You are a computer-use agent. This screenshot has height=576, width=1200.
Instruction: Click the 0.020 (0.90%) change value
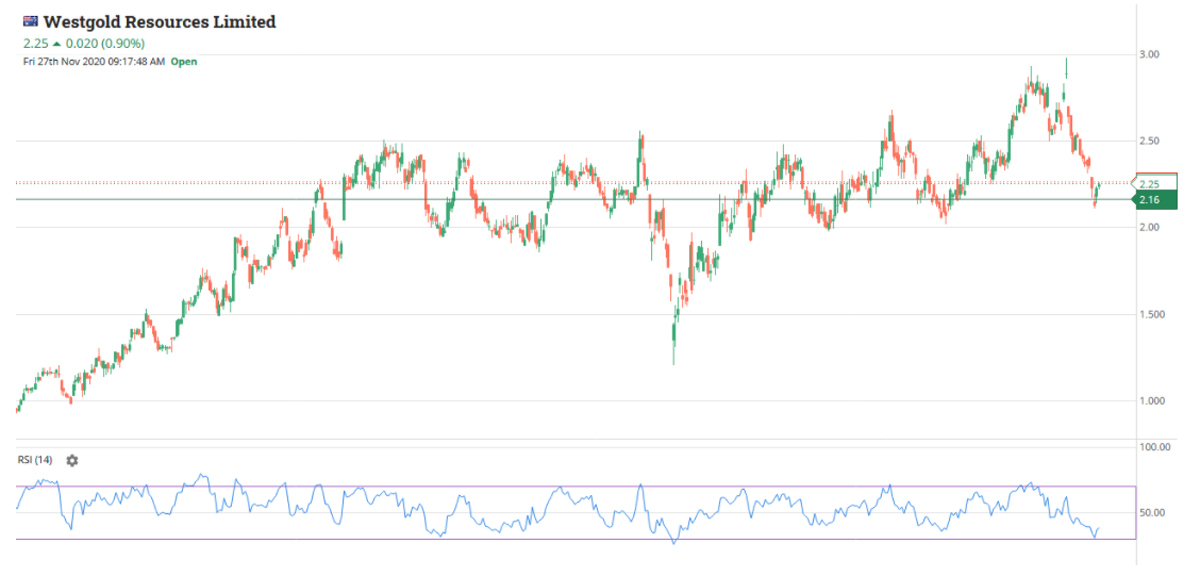tap(106, 44)
